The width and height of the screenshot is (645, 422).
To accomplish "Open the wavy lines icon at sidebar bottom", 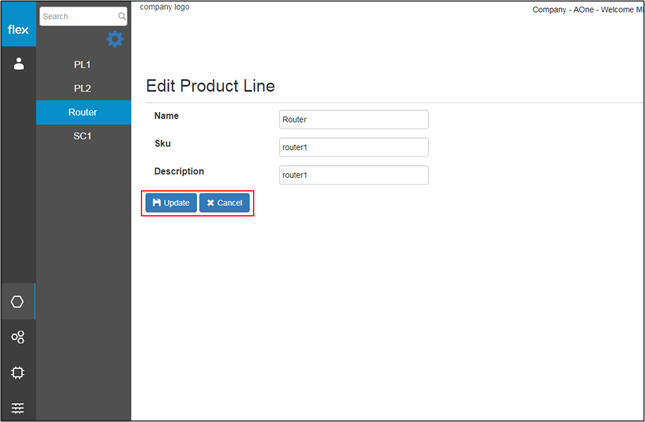I will point(18,408).
